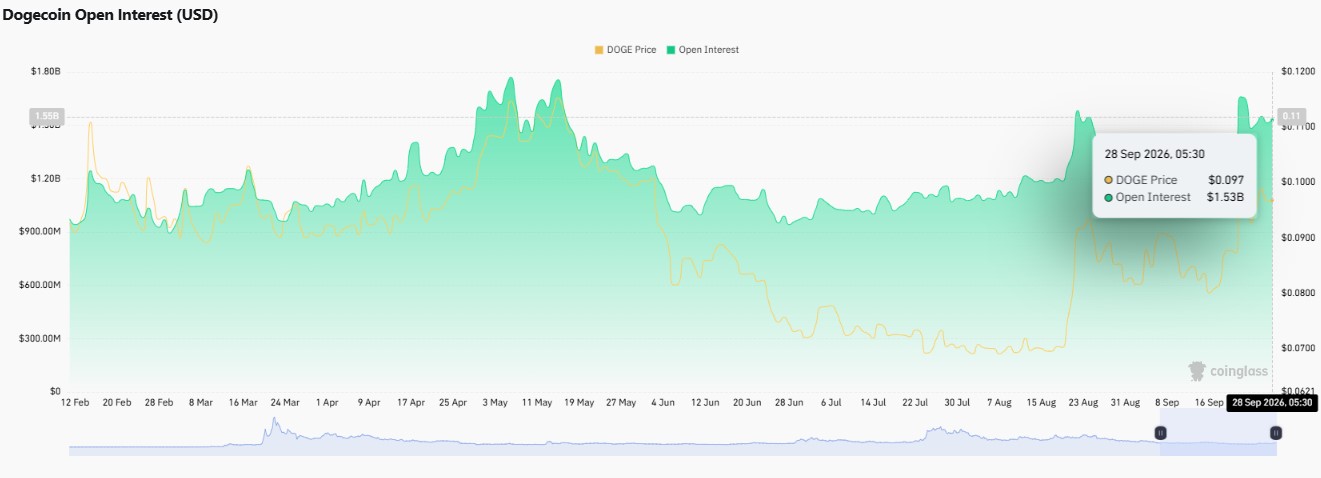Click the $0.0621 right axis label

pos(1299,391)
